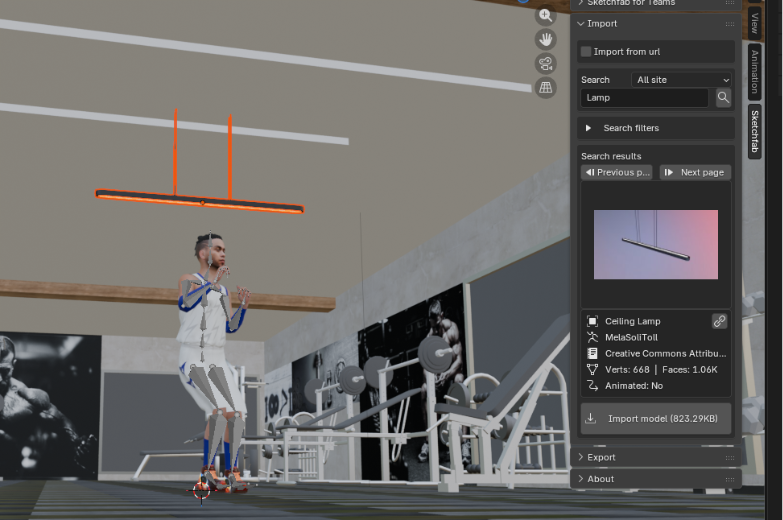This screenshot has height=520, width=783.
Task: Click Import model (823.29KB) button
Action: (656, 419)
